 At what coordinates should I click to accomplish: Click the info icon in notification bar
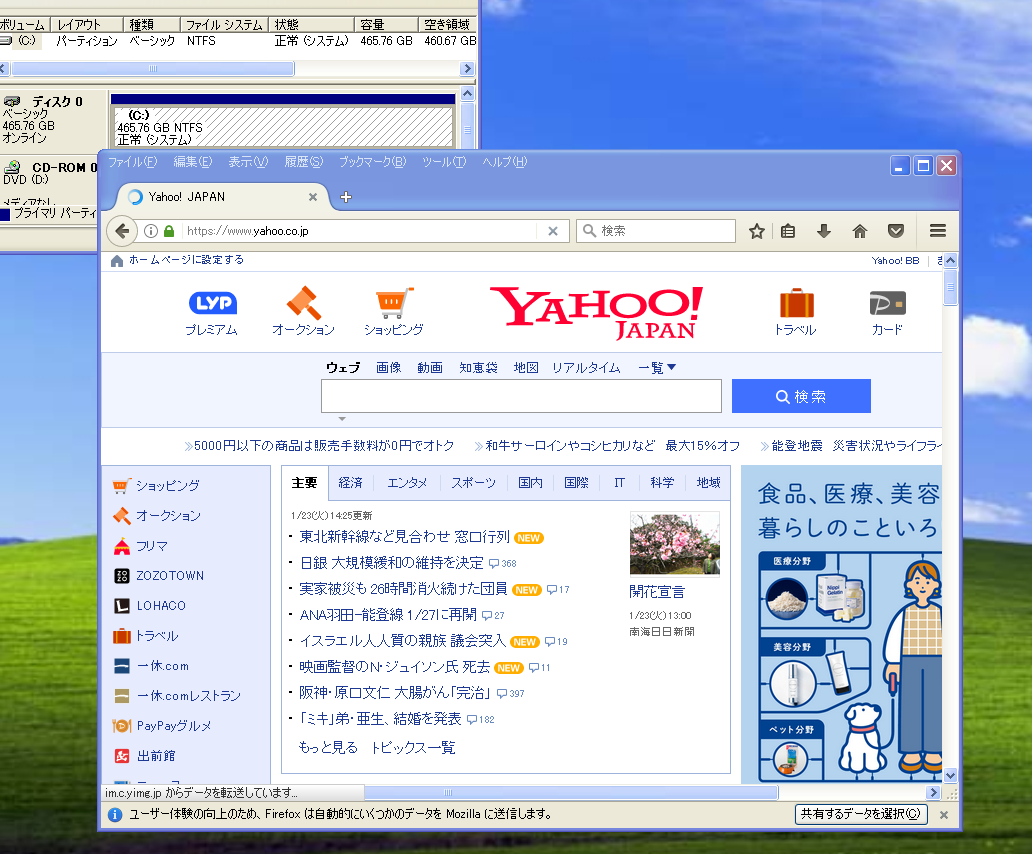pos(115,815)
